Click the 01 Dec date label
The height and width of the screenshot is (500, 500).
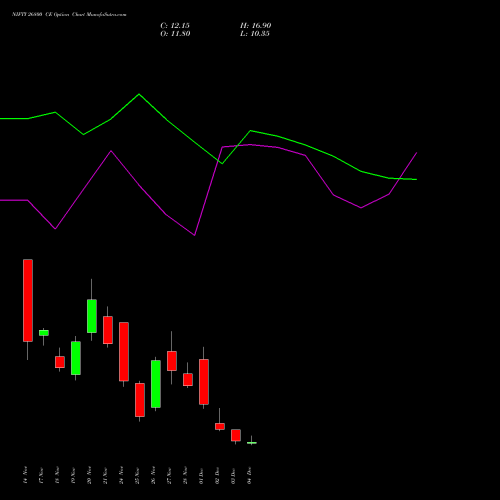[201, 475]
